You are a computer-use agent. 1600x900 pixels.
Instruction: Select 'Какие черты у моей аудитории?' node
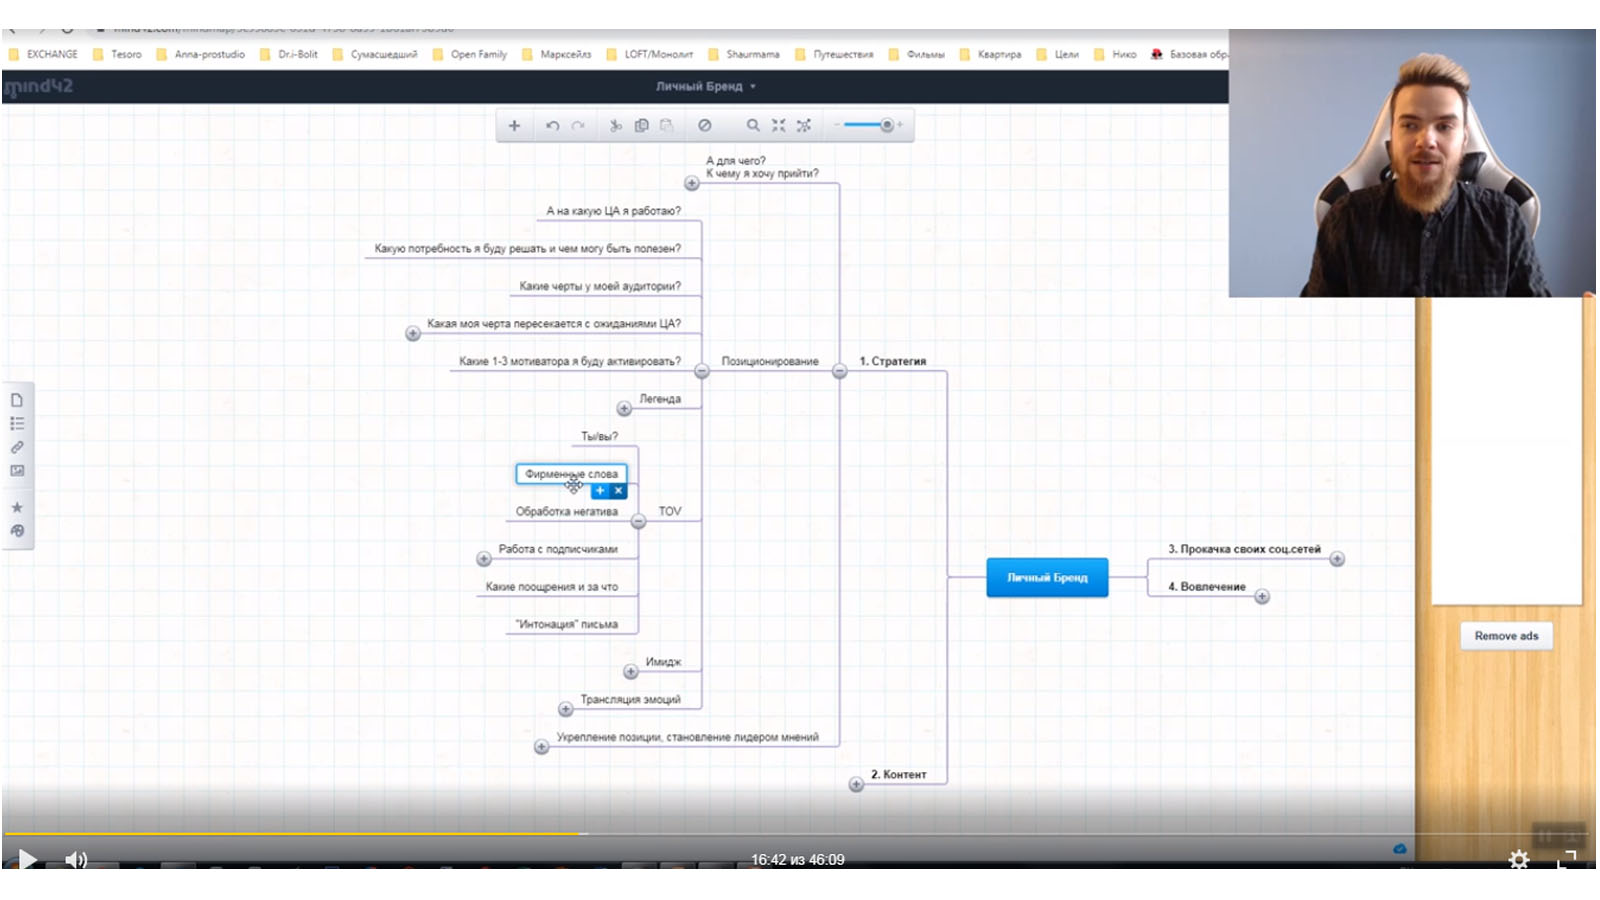(x=600, y=286)
